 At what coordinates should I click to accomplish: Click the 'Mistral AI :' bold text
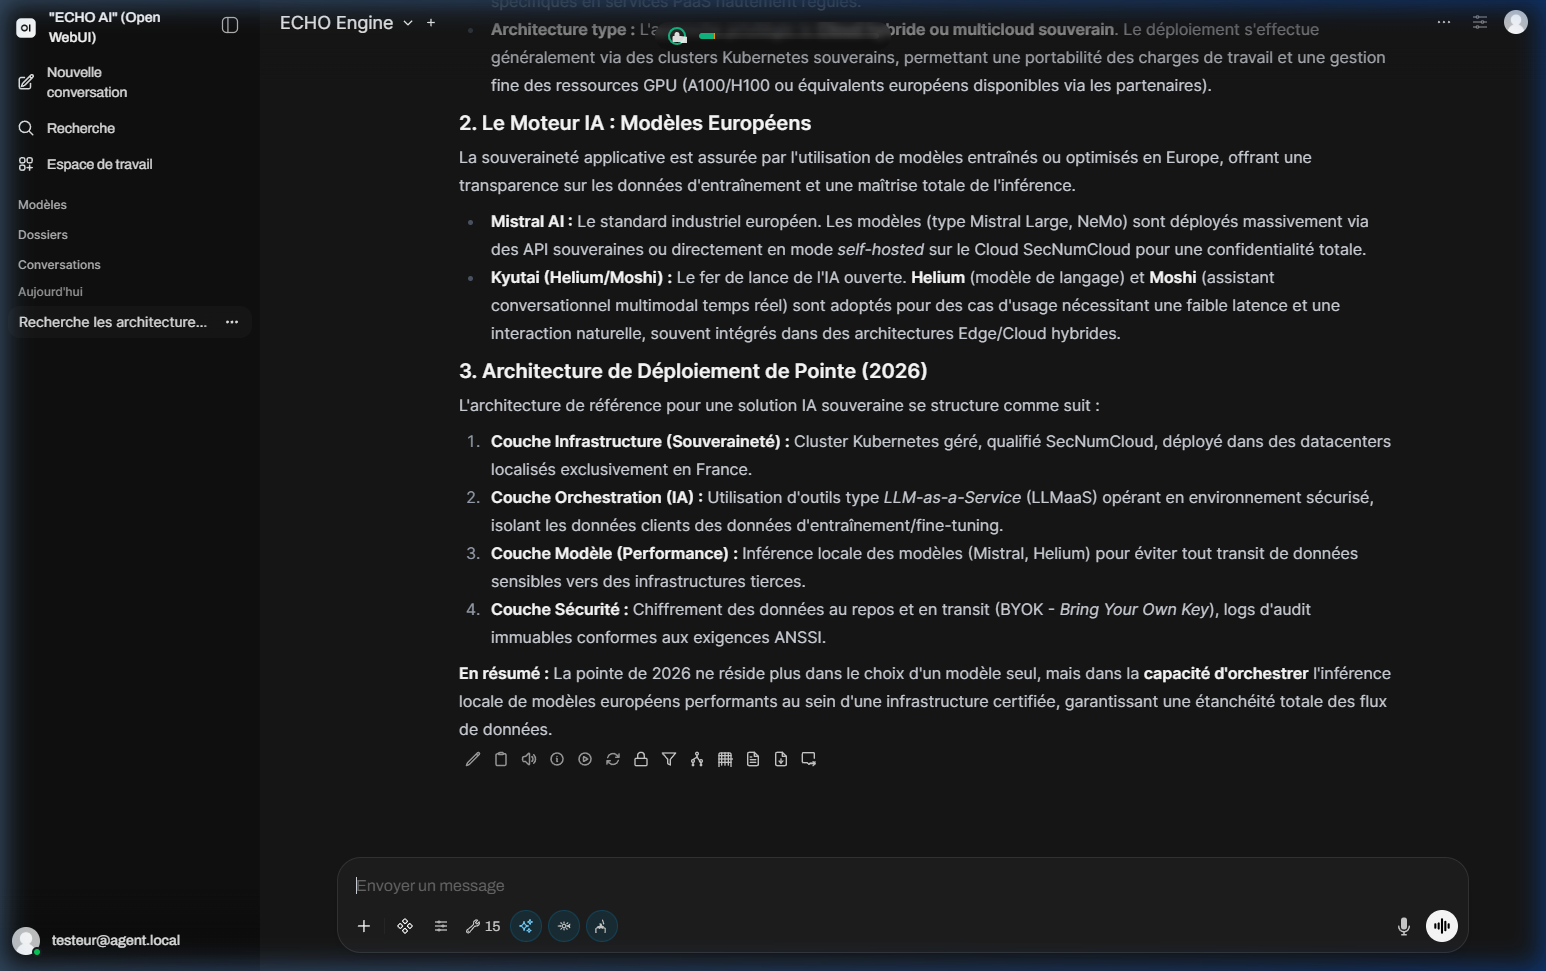531,221
